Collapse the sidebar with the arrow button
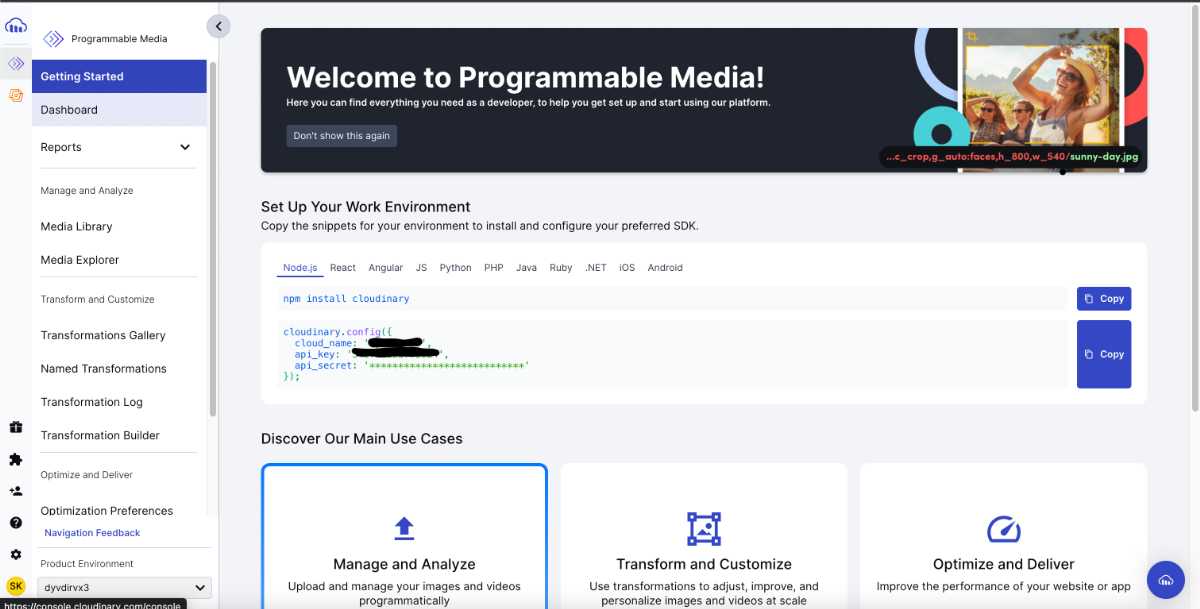 218,27
